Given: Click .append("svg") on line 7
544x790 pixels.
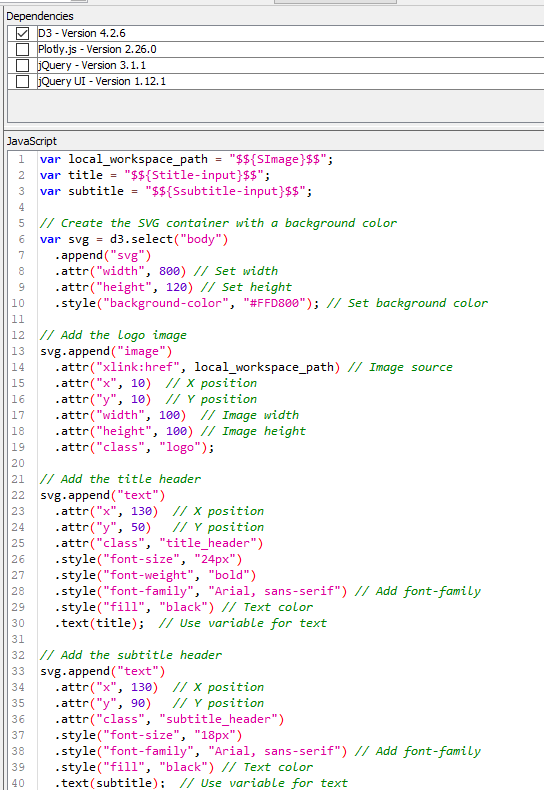Looking at the screenshot, I should point(103,255).
